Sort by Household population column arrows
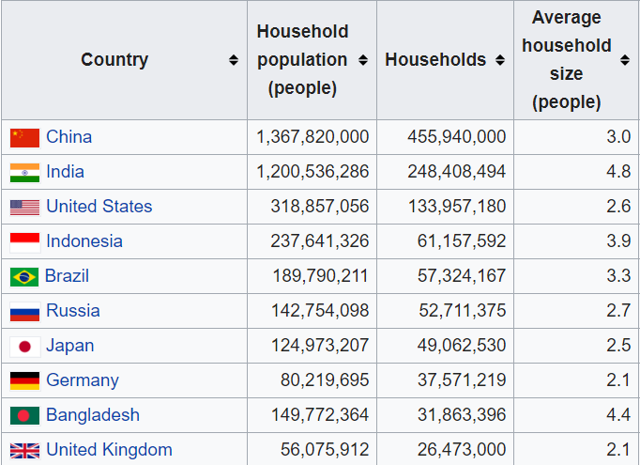 [x=362, y=60]
